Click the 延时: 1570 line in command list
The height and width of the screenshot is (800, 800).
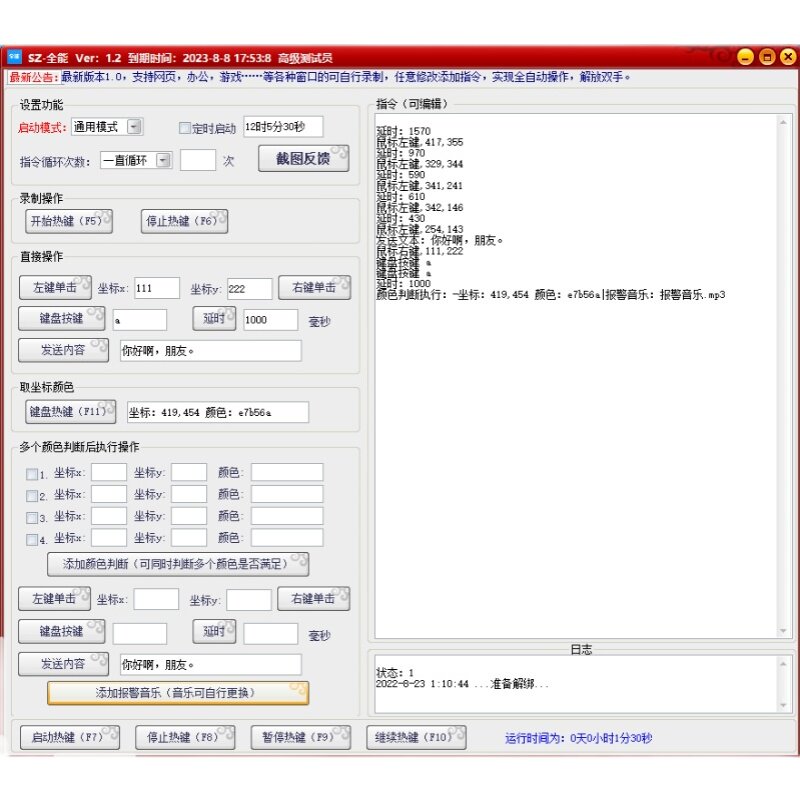pyautogui.click(x=404, y=131)
